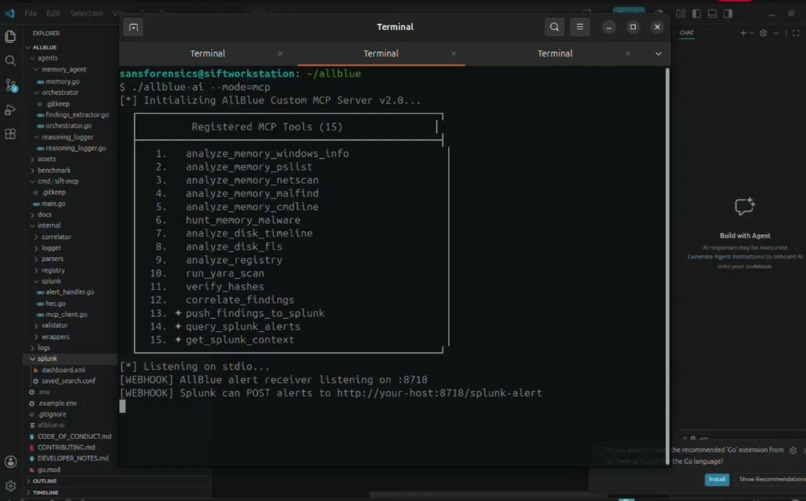Open the Accounts icon in the activity bar
The image size is (806, 501).
click(x=10, y=462)
